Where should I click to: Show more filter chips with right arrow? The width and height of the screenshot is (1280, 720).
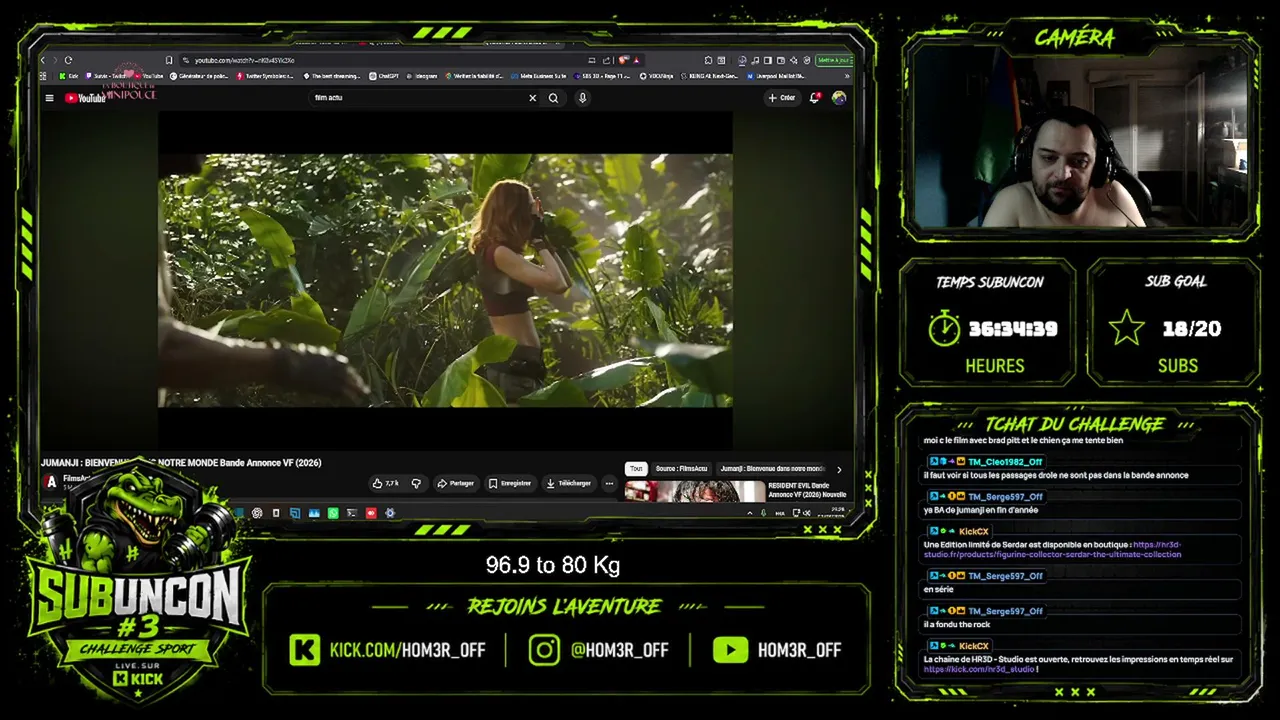[839, 469]
